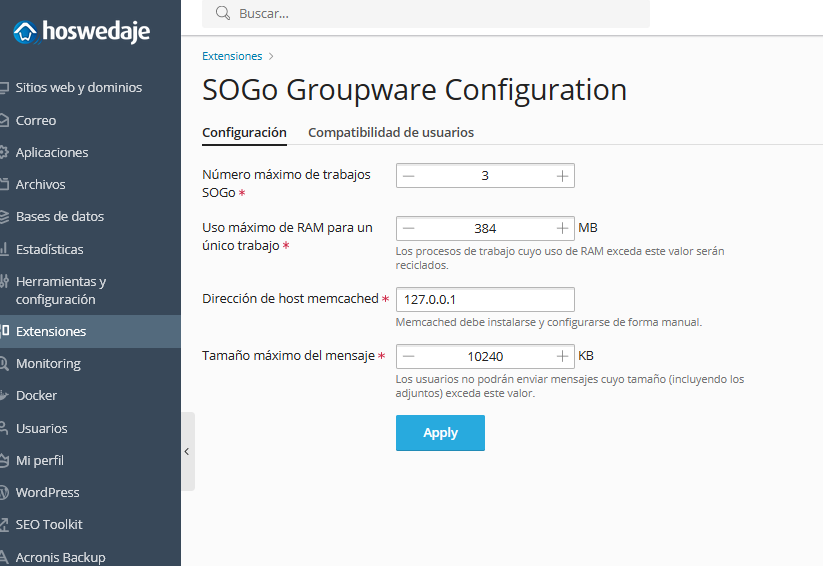Click the hoswedaje logo
The height and width of the screenshot is (566, 823).
(x=81, y=32)
